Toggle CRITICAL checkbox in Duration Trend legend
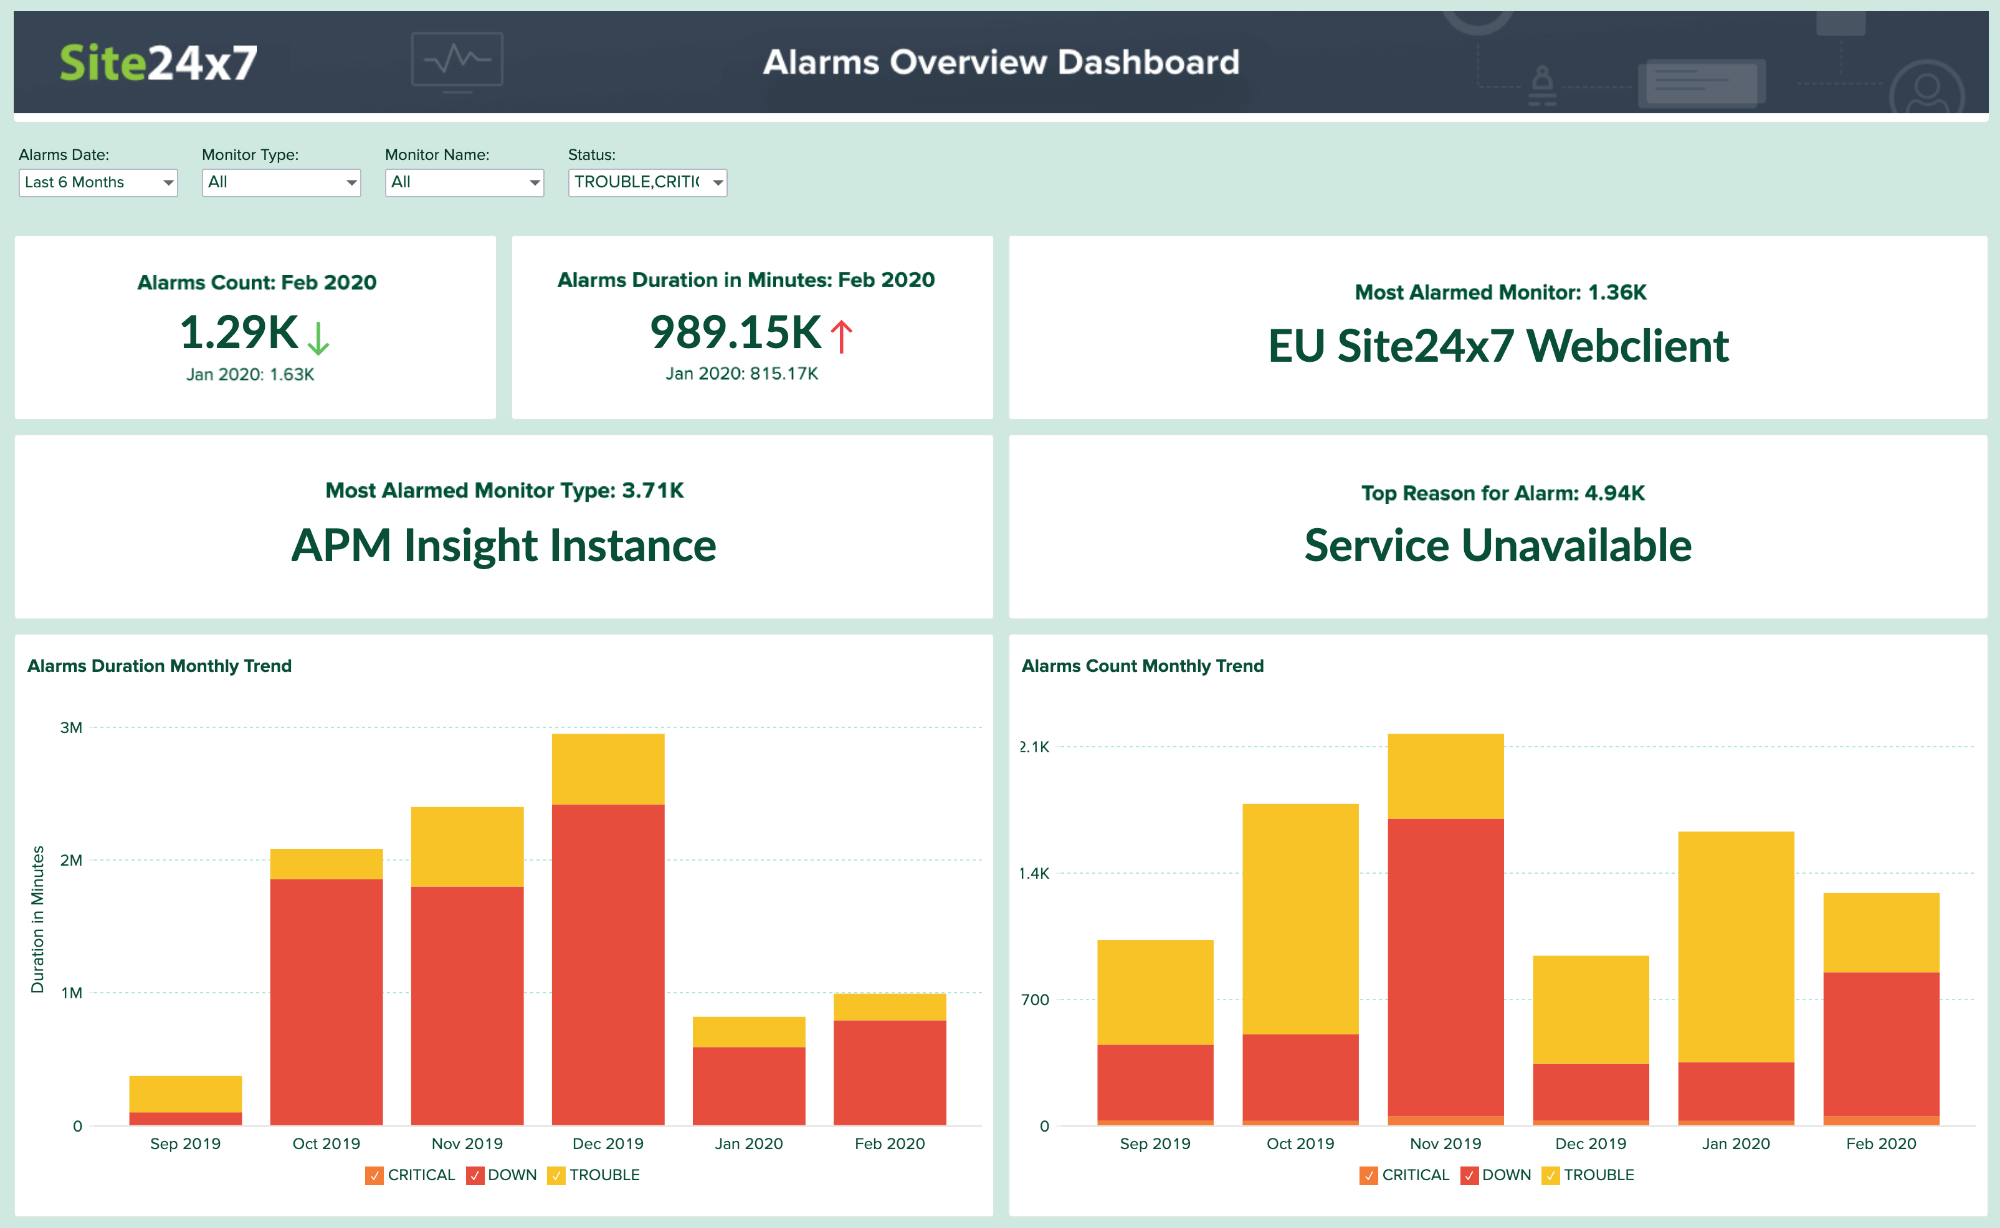The image size is (2000, 1228). click(374, 1175)
